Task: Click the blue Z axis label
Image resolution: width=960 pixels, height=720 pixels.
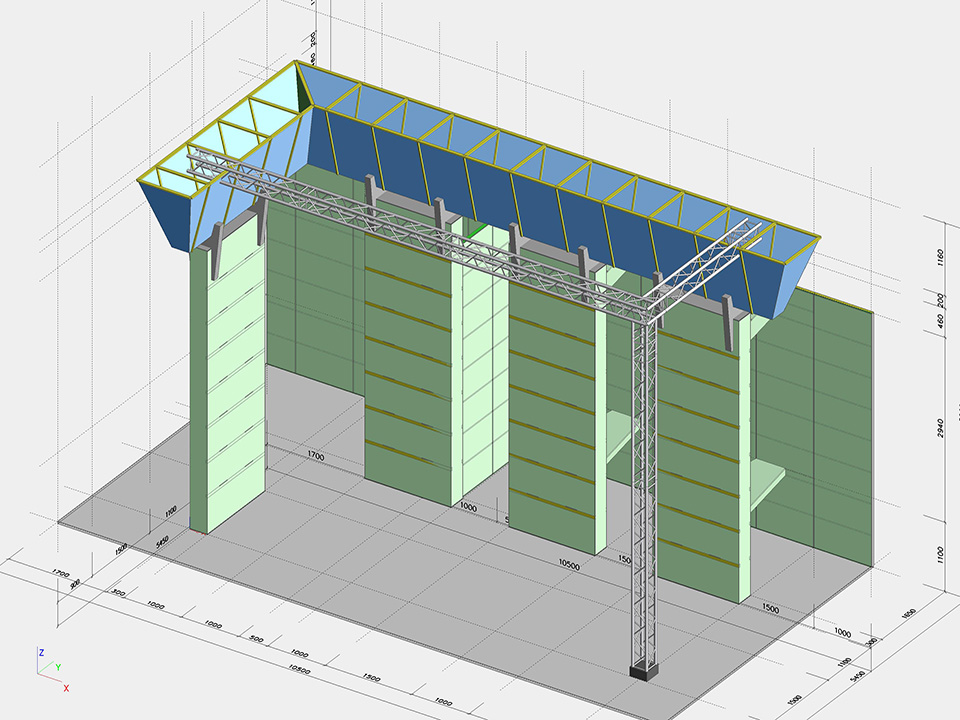Action: (41, 652)
